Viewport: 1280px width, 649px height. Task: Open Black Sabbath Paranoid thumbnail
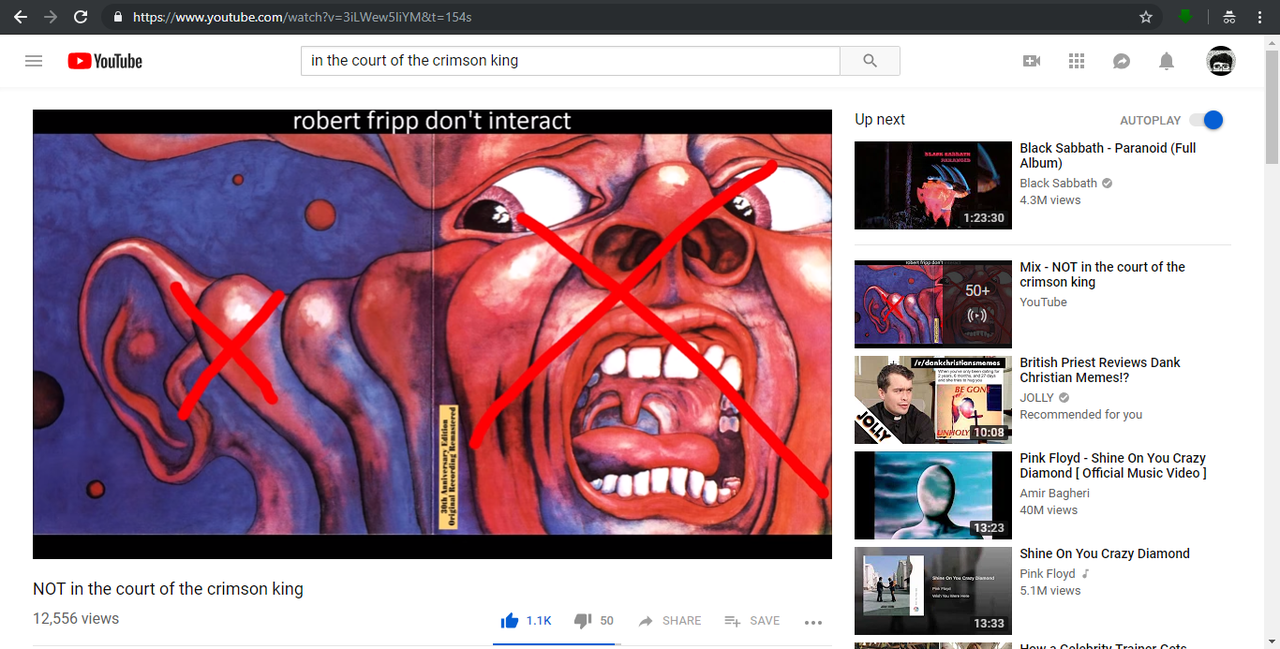point(933,185)
